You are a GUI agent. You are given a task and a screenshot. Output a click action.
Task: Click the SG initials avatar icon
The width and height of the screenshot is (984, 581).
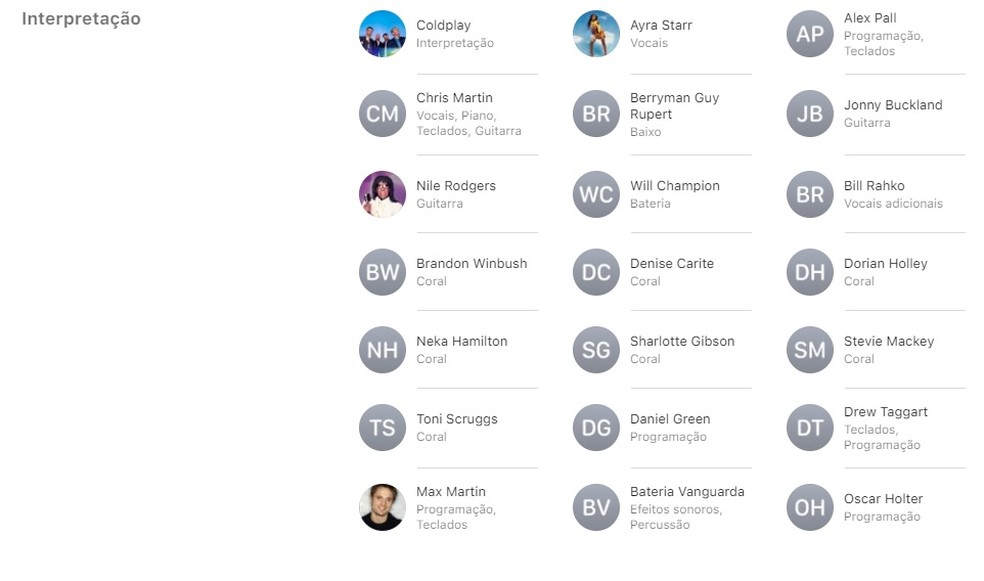[x=596, y=350]
